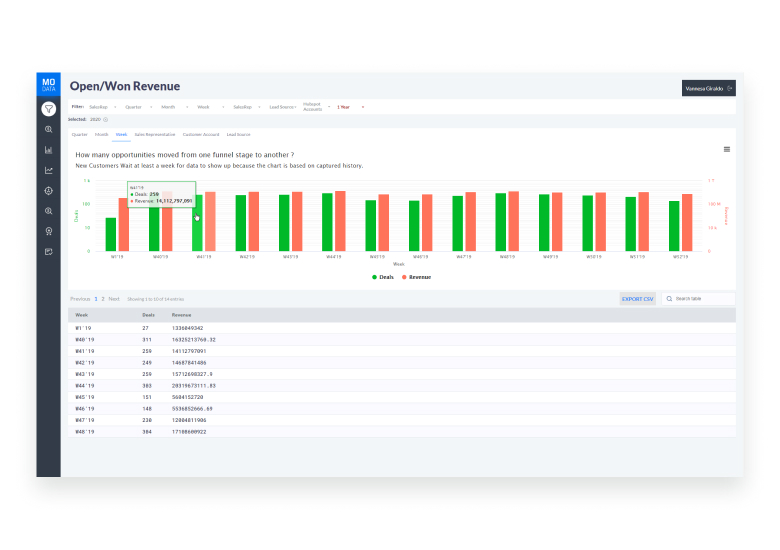Select the W44'19 week cell
Screen dimensions: 780x550
pyautogui.click(x=85, y=385)
